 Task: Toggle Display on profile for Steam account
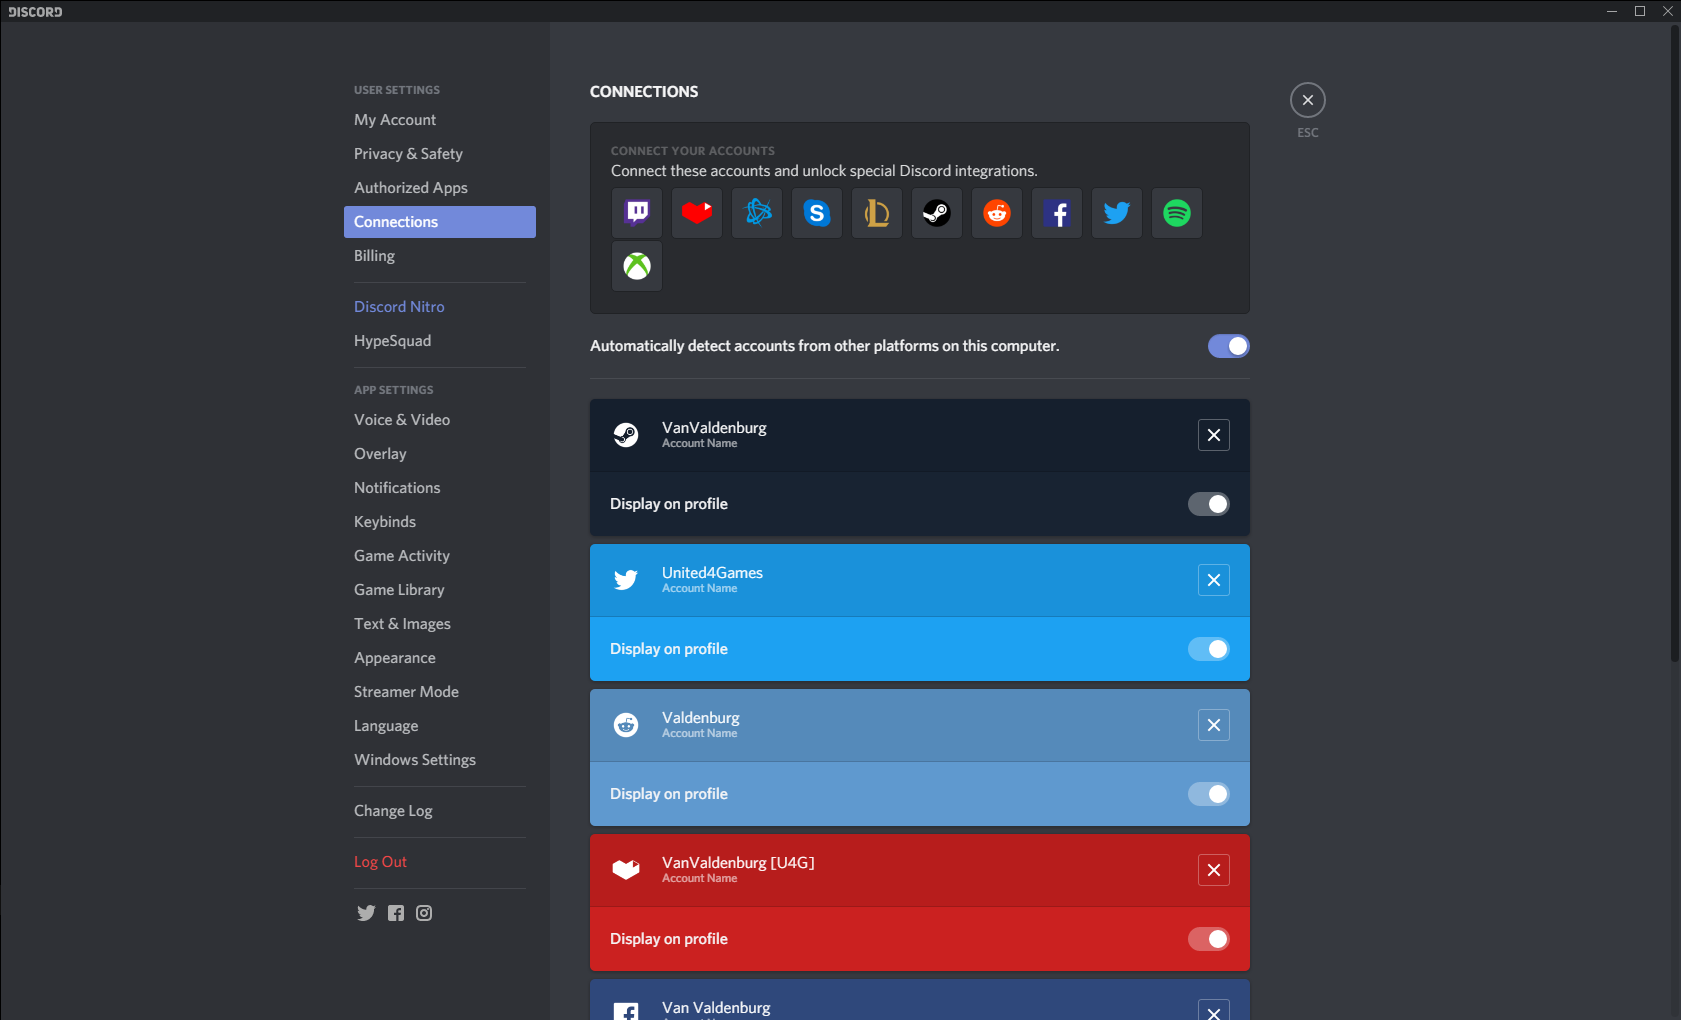(x=1209, y=504)
